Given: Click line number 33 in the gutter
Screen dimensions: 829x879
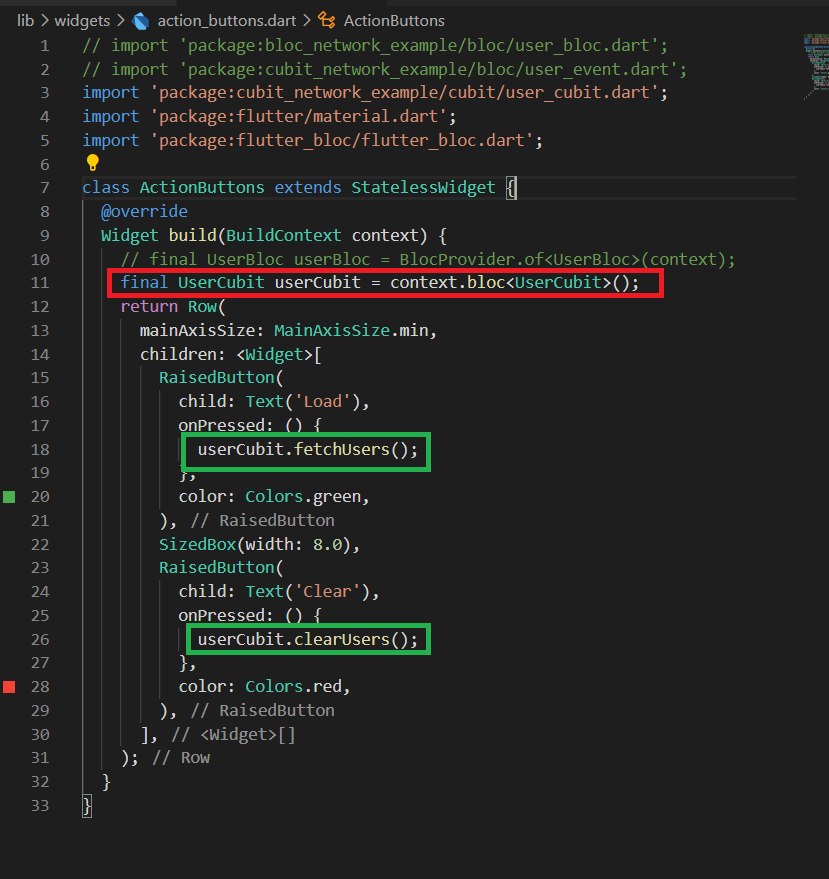Looking at the screenshot, I should 40,806.
